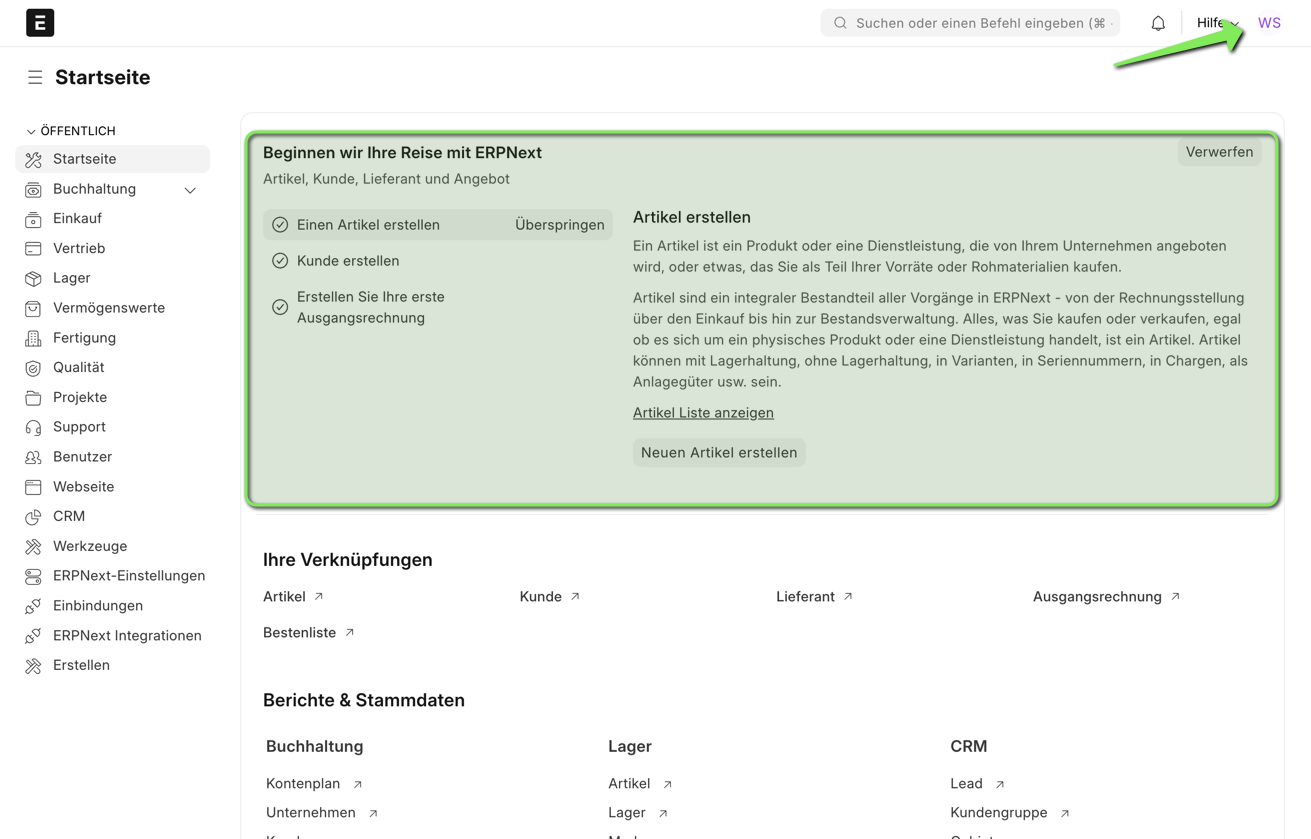This screenshot has height=839, width=1311.
Task: Open the WS user avatar menu
Action: coord(1269,23)
